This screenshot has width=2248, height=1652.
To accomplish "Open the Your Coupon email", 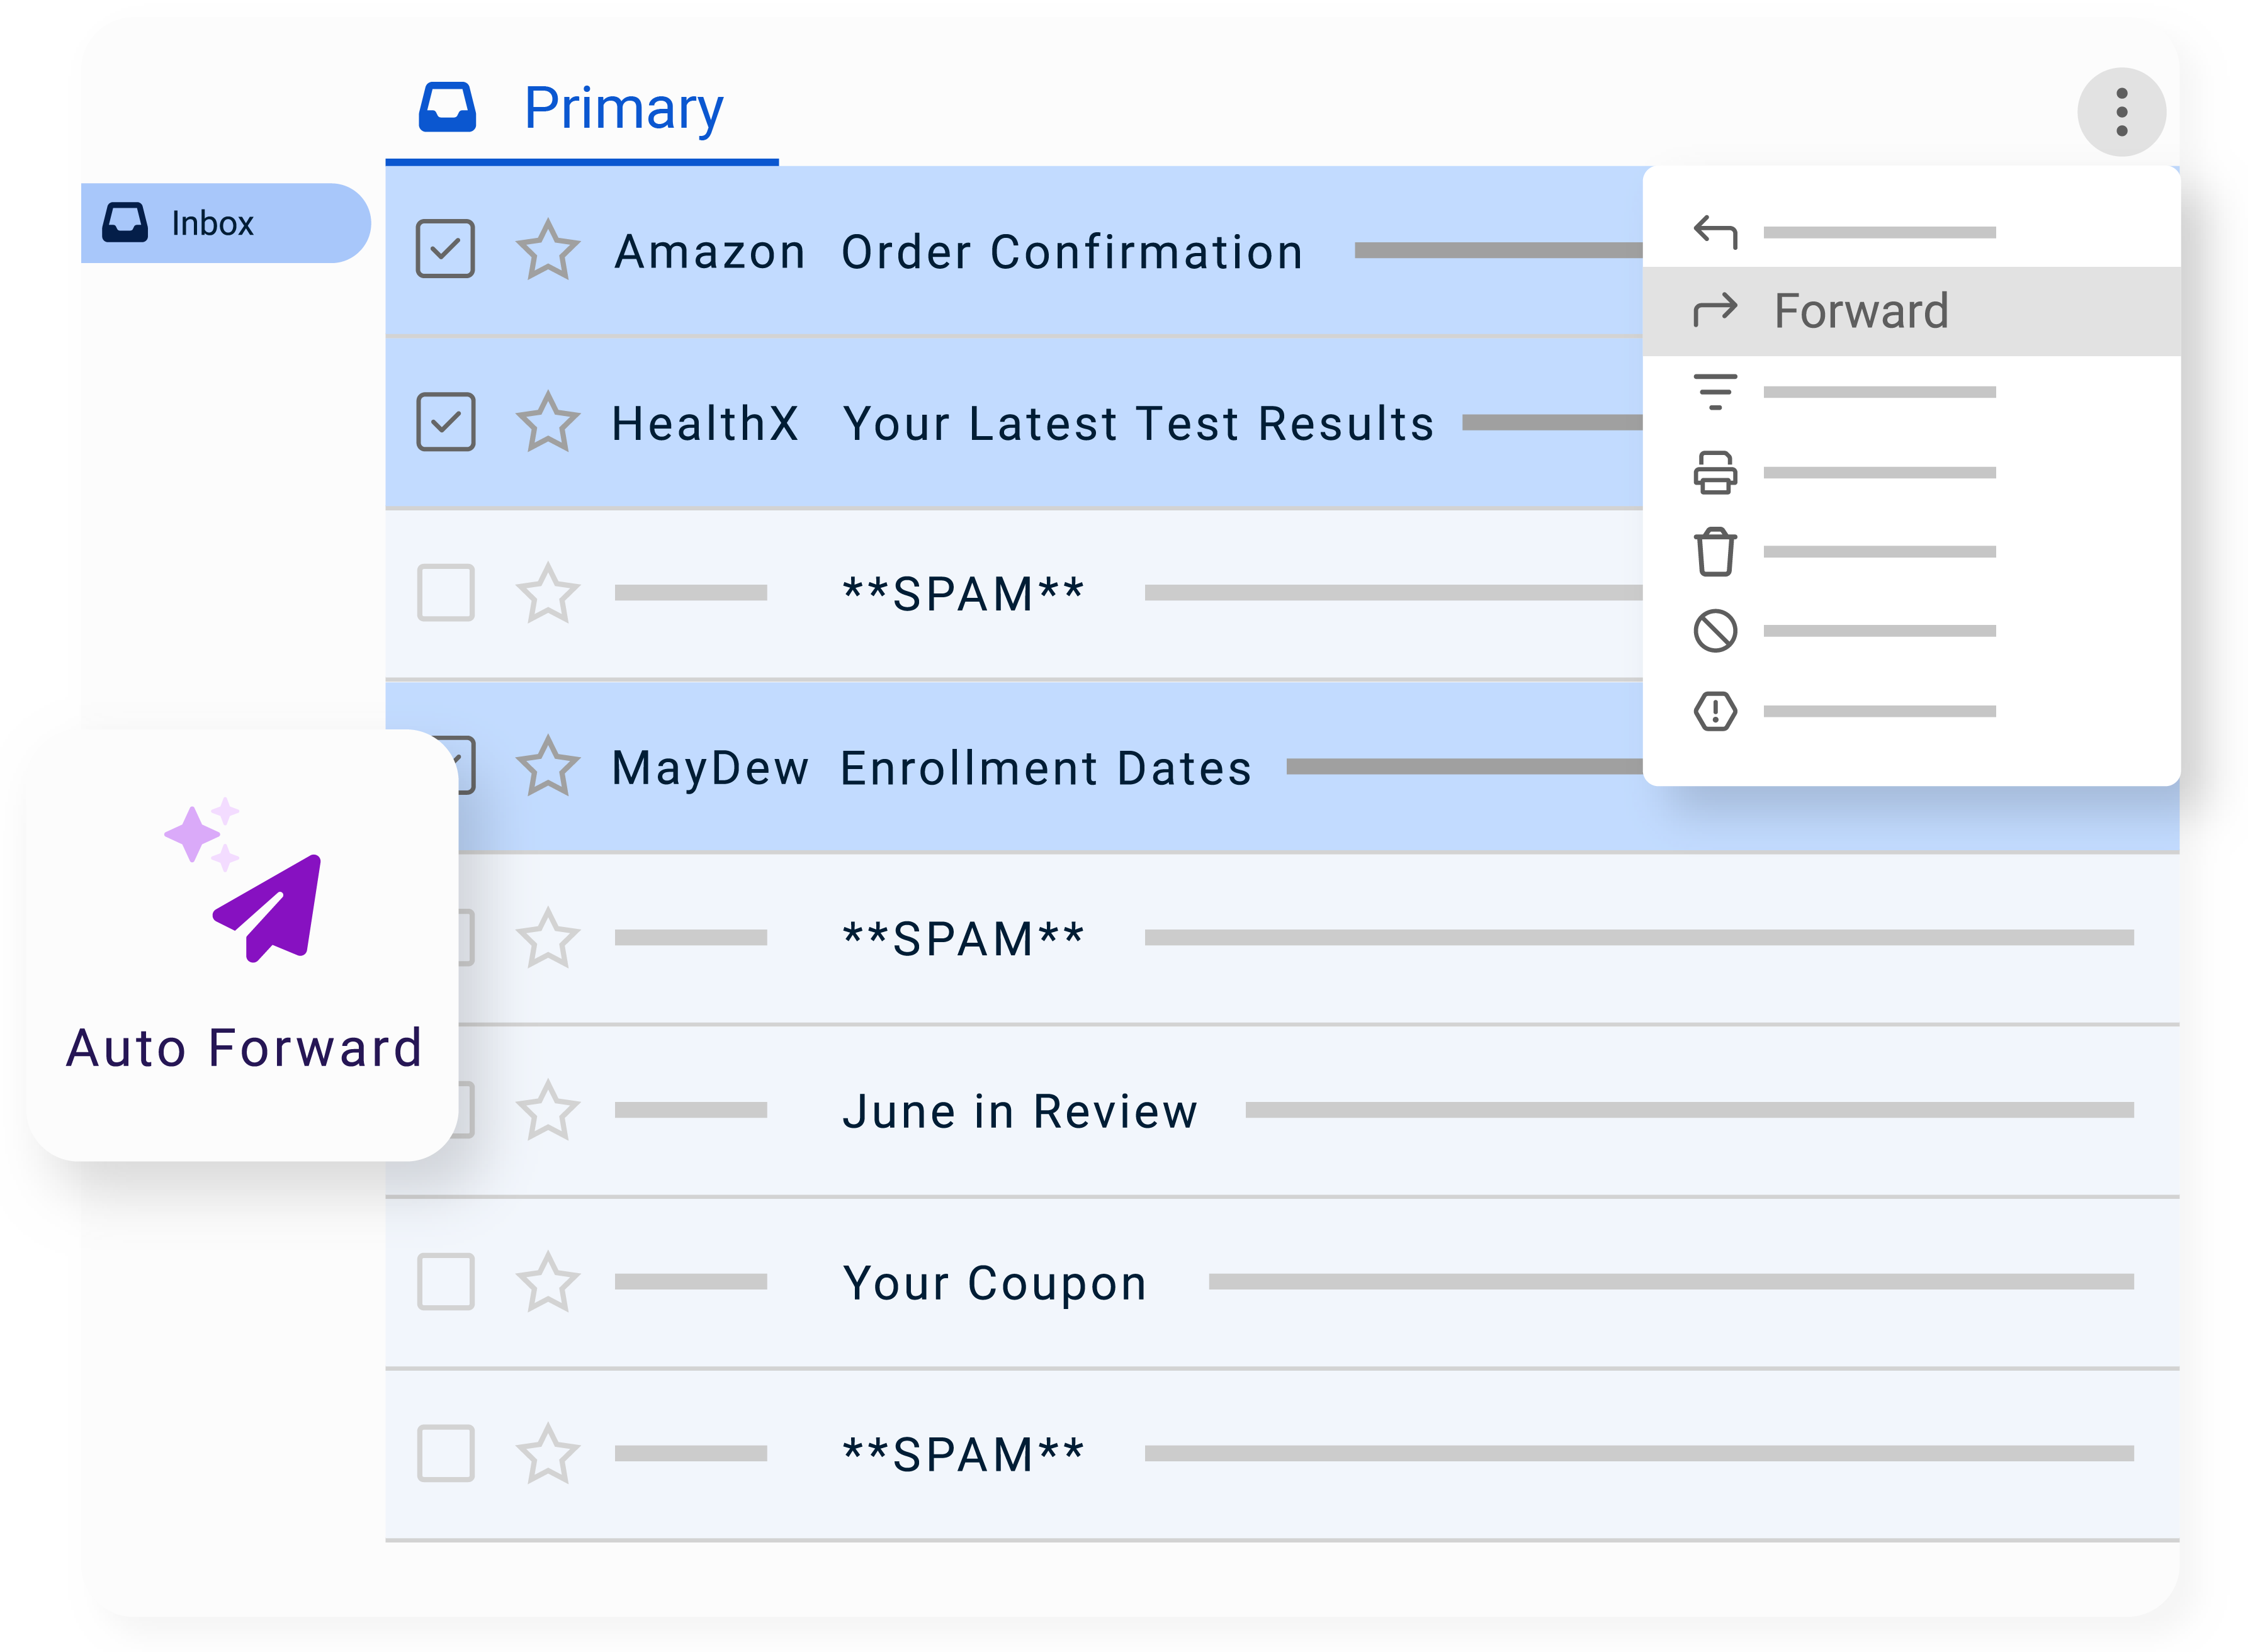I will [x=994, y=1283].
